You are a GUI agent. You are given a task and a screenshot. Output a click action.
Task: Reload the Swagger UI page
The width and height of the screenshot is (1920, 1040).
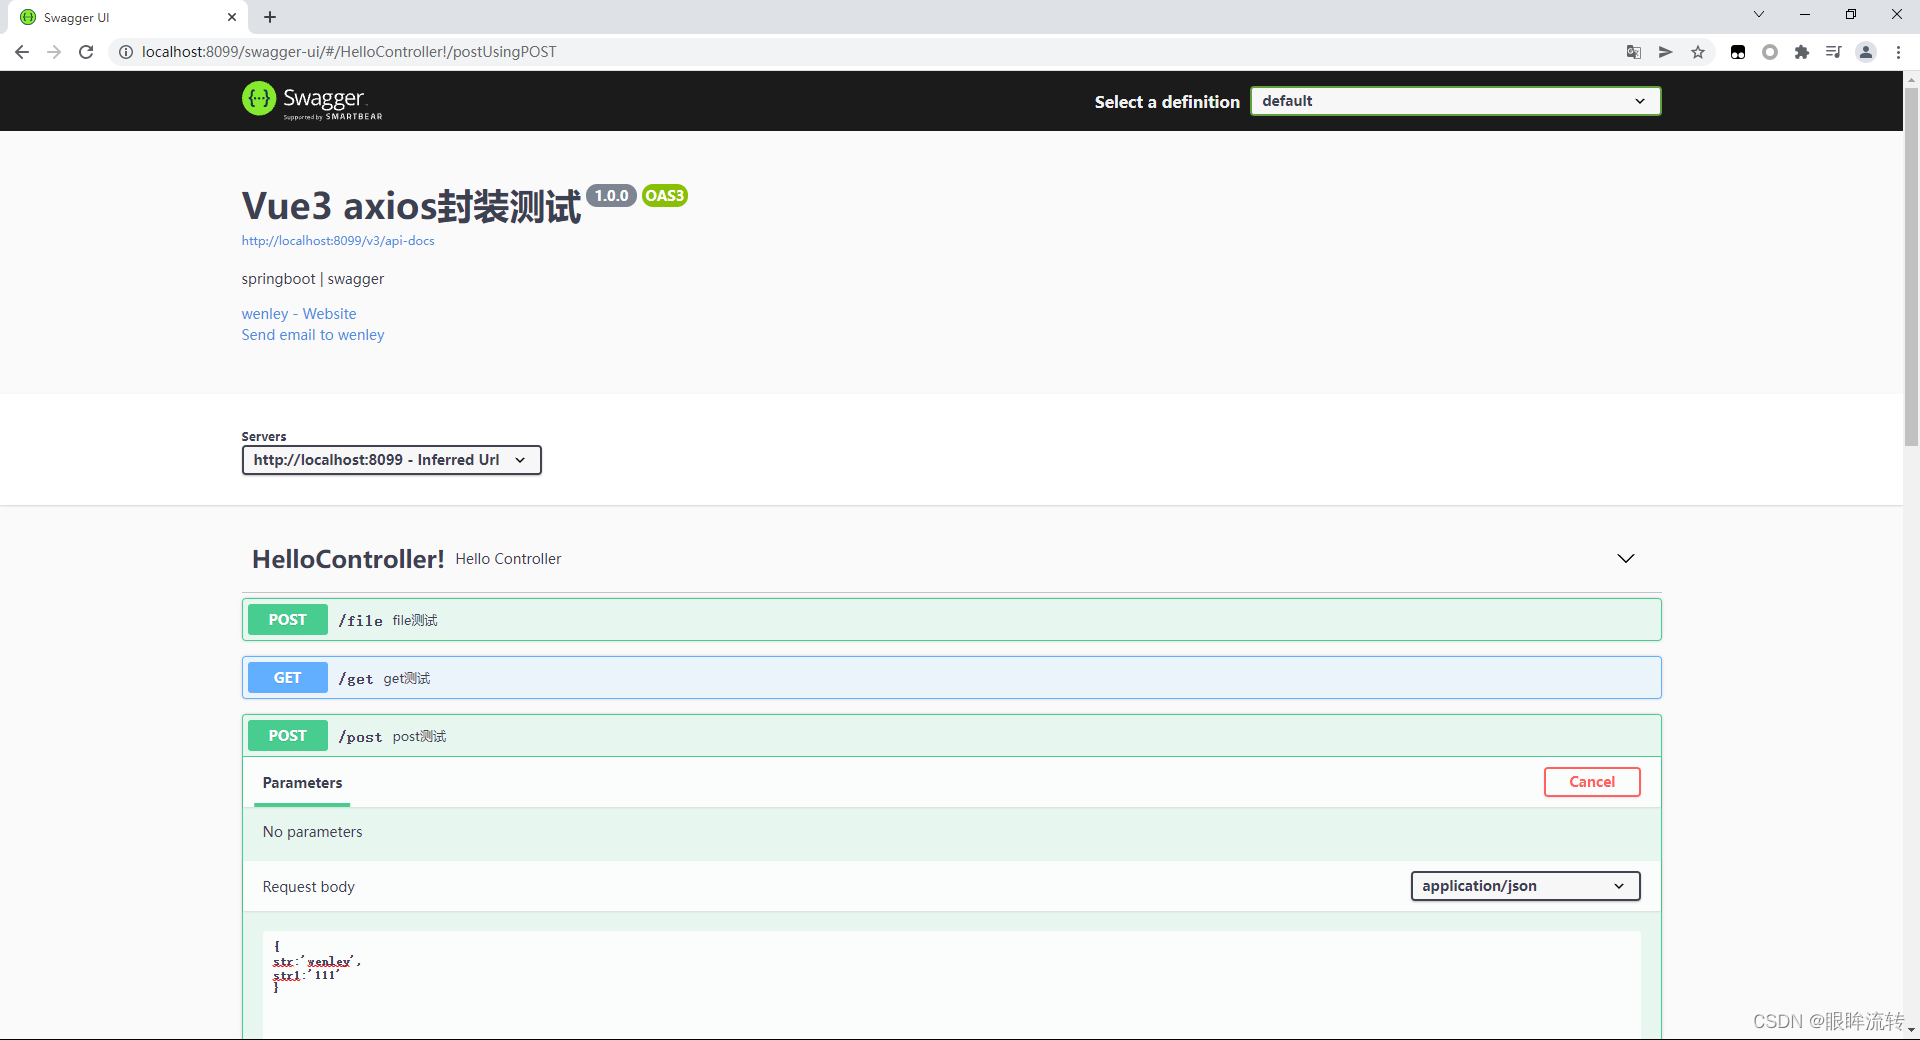point(86,52)
